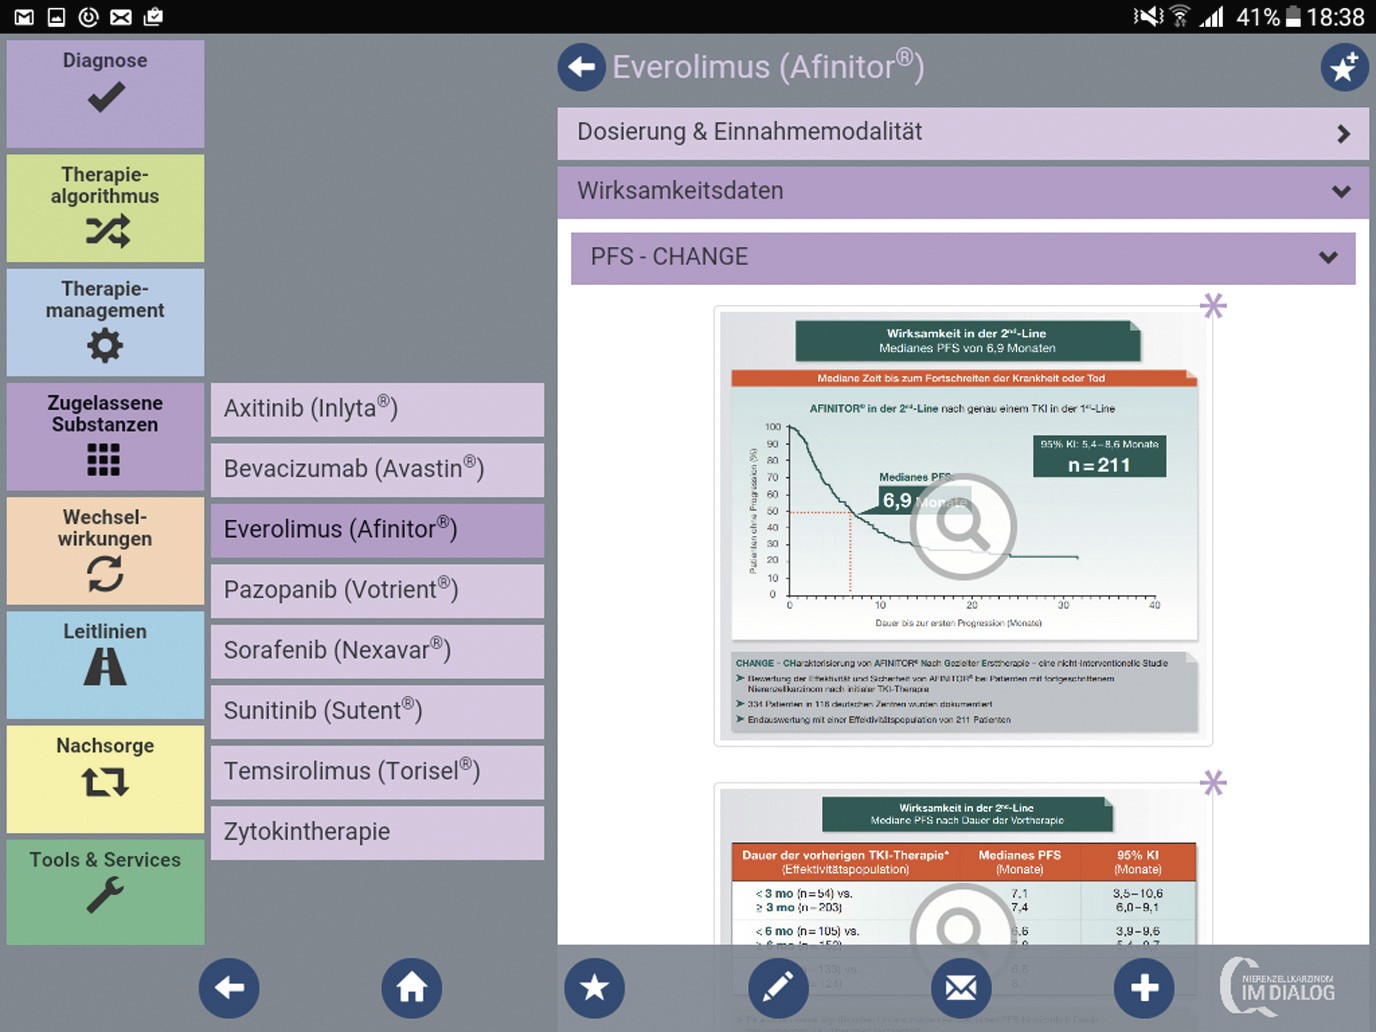Collapse the Wirksamkeitsdaten section
Image resolution: width=1376 pixels, height=1032 pixels.
963,191
